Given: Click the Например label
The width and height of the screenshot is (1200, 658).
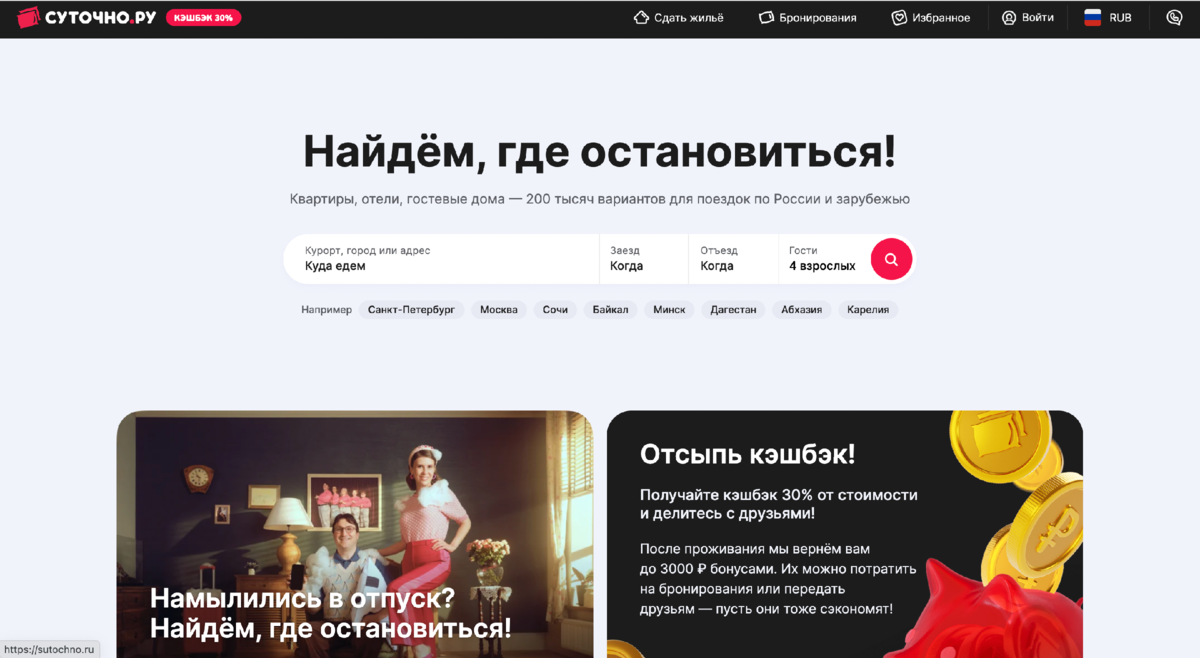Looking at the screenshot, I should [326, 310].
